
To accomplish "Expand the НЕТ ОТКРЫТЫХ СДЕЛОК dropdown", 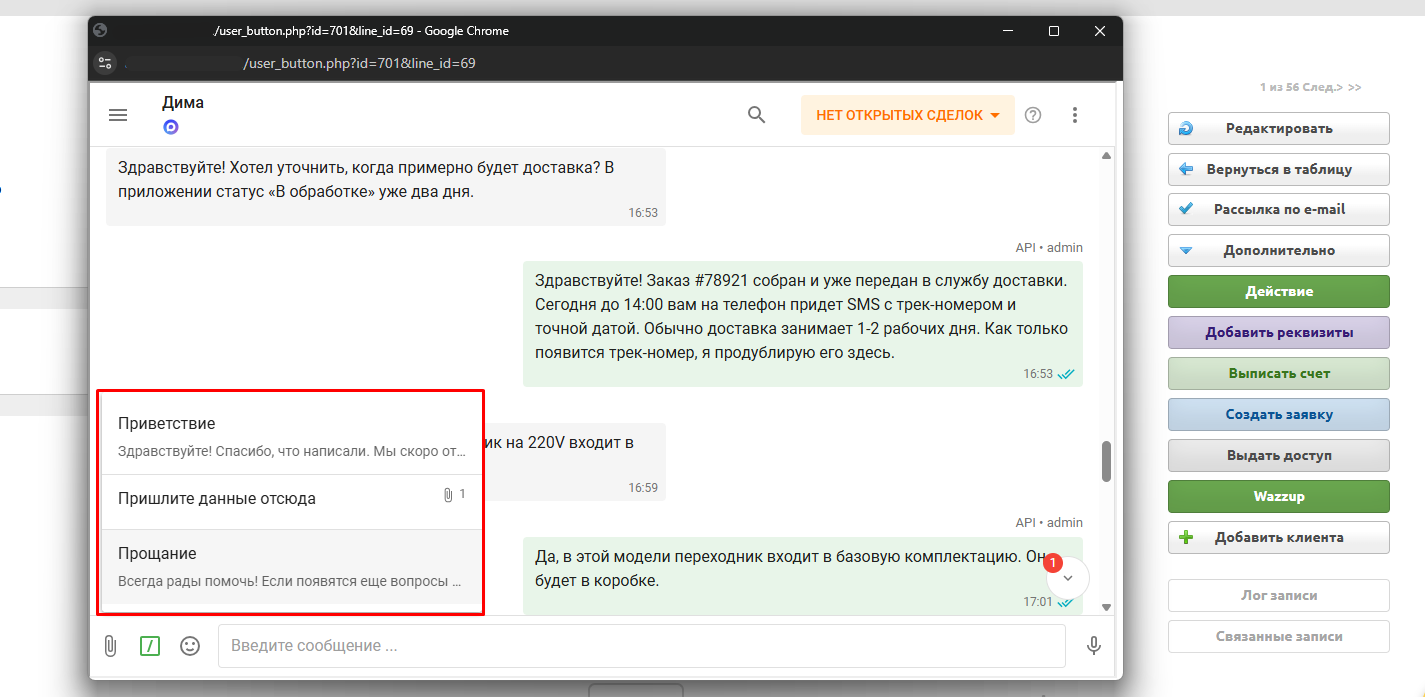I will pyautogui.click(x=907, y=115).
